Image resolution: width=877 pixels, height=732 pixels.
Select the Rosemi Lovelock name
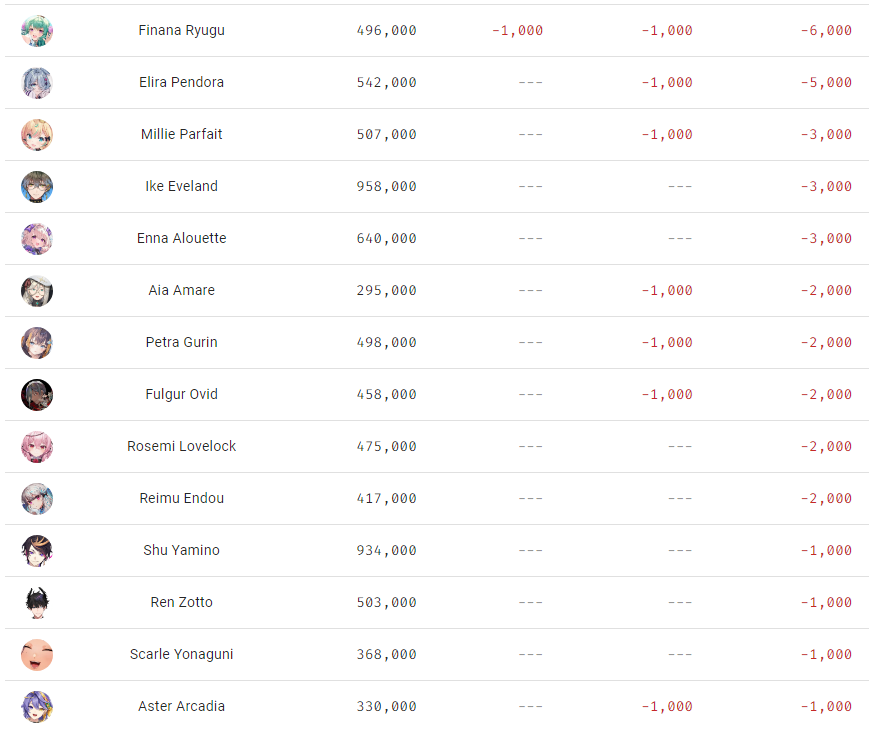pyautogui.click(x=182, y=446)
